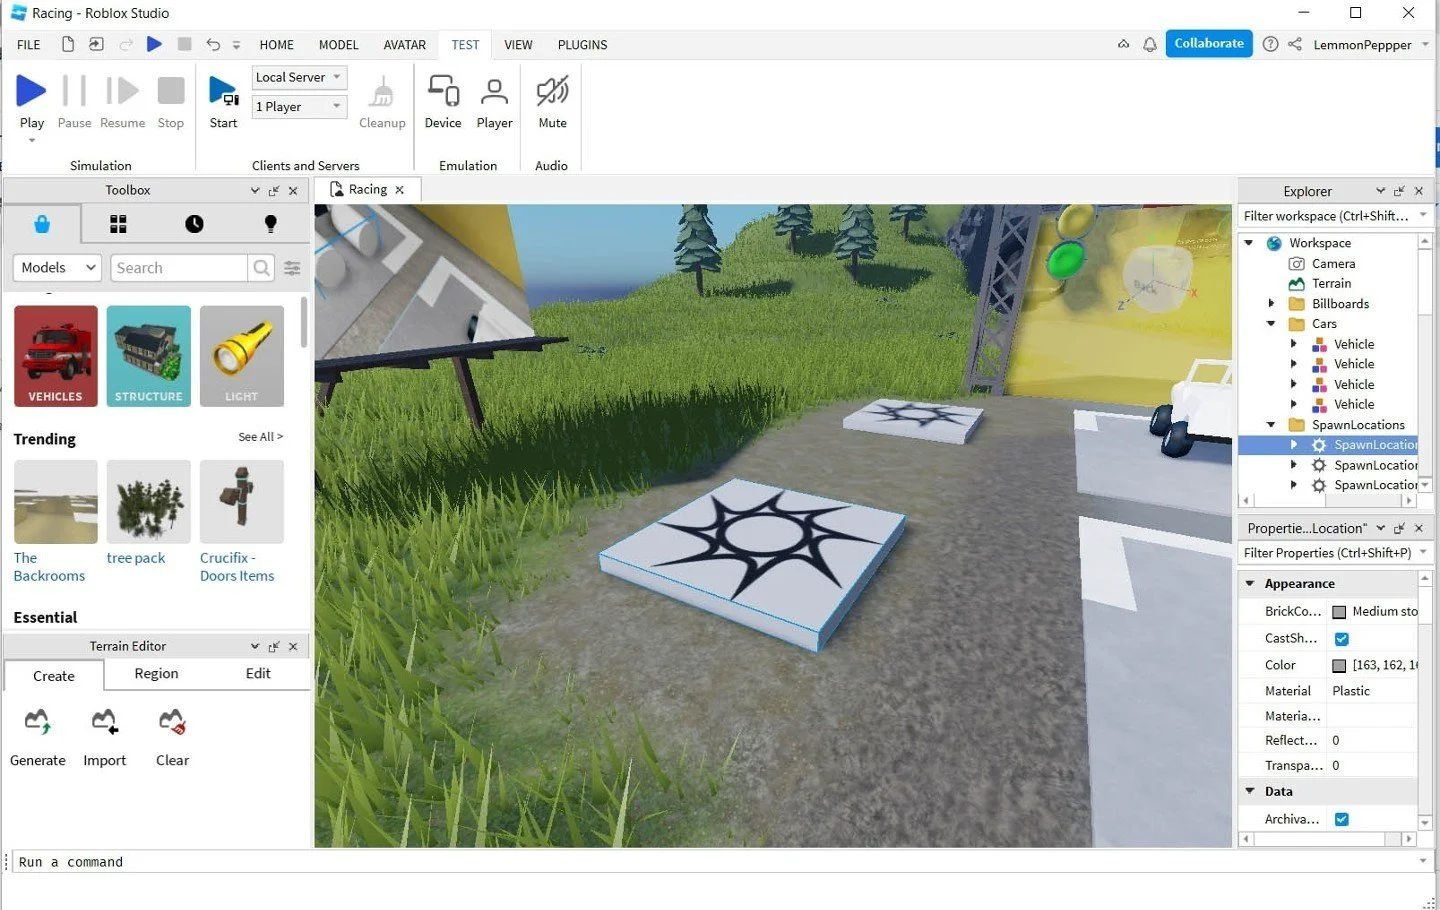This screenshot has width=1440, height=910.
Task: Open the Player emulation tool
Action: click(494, 101)
